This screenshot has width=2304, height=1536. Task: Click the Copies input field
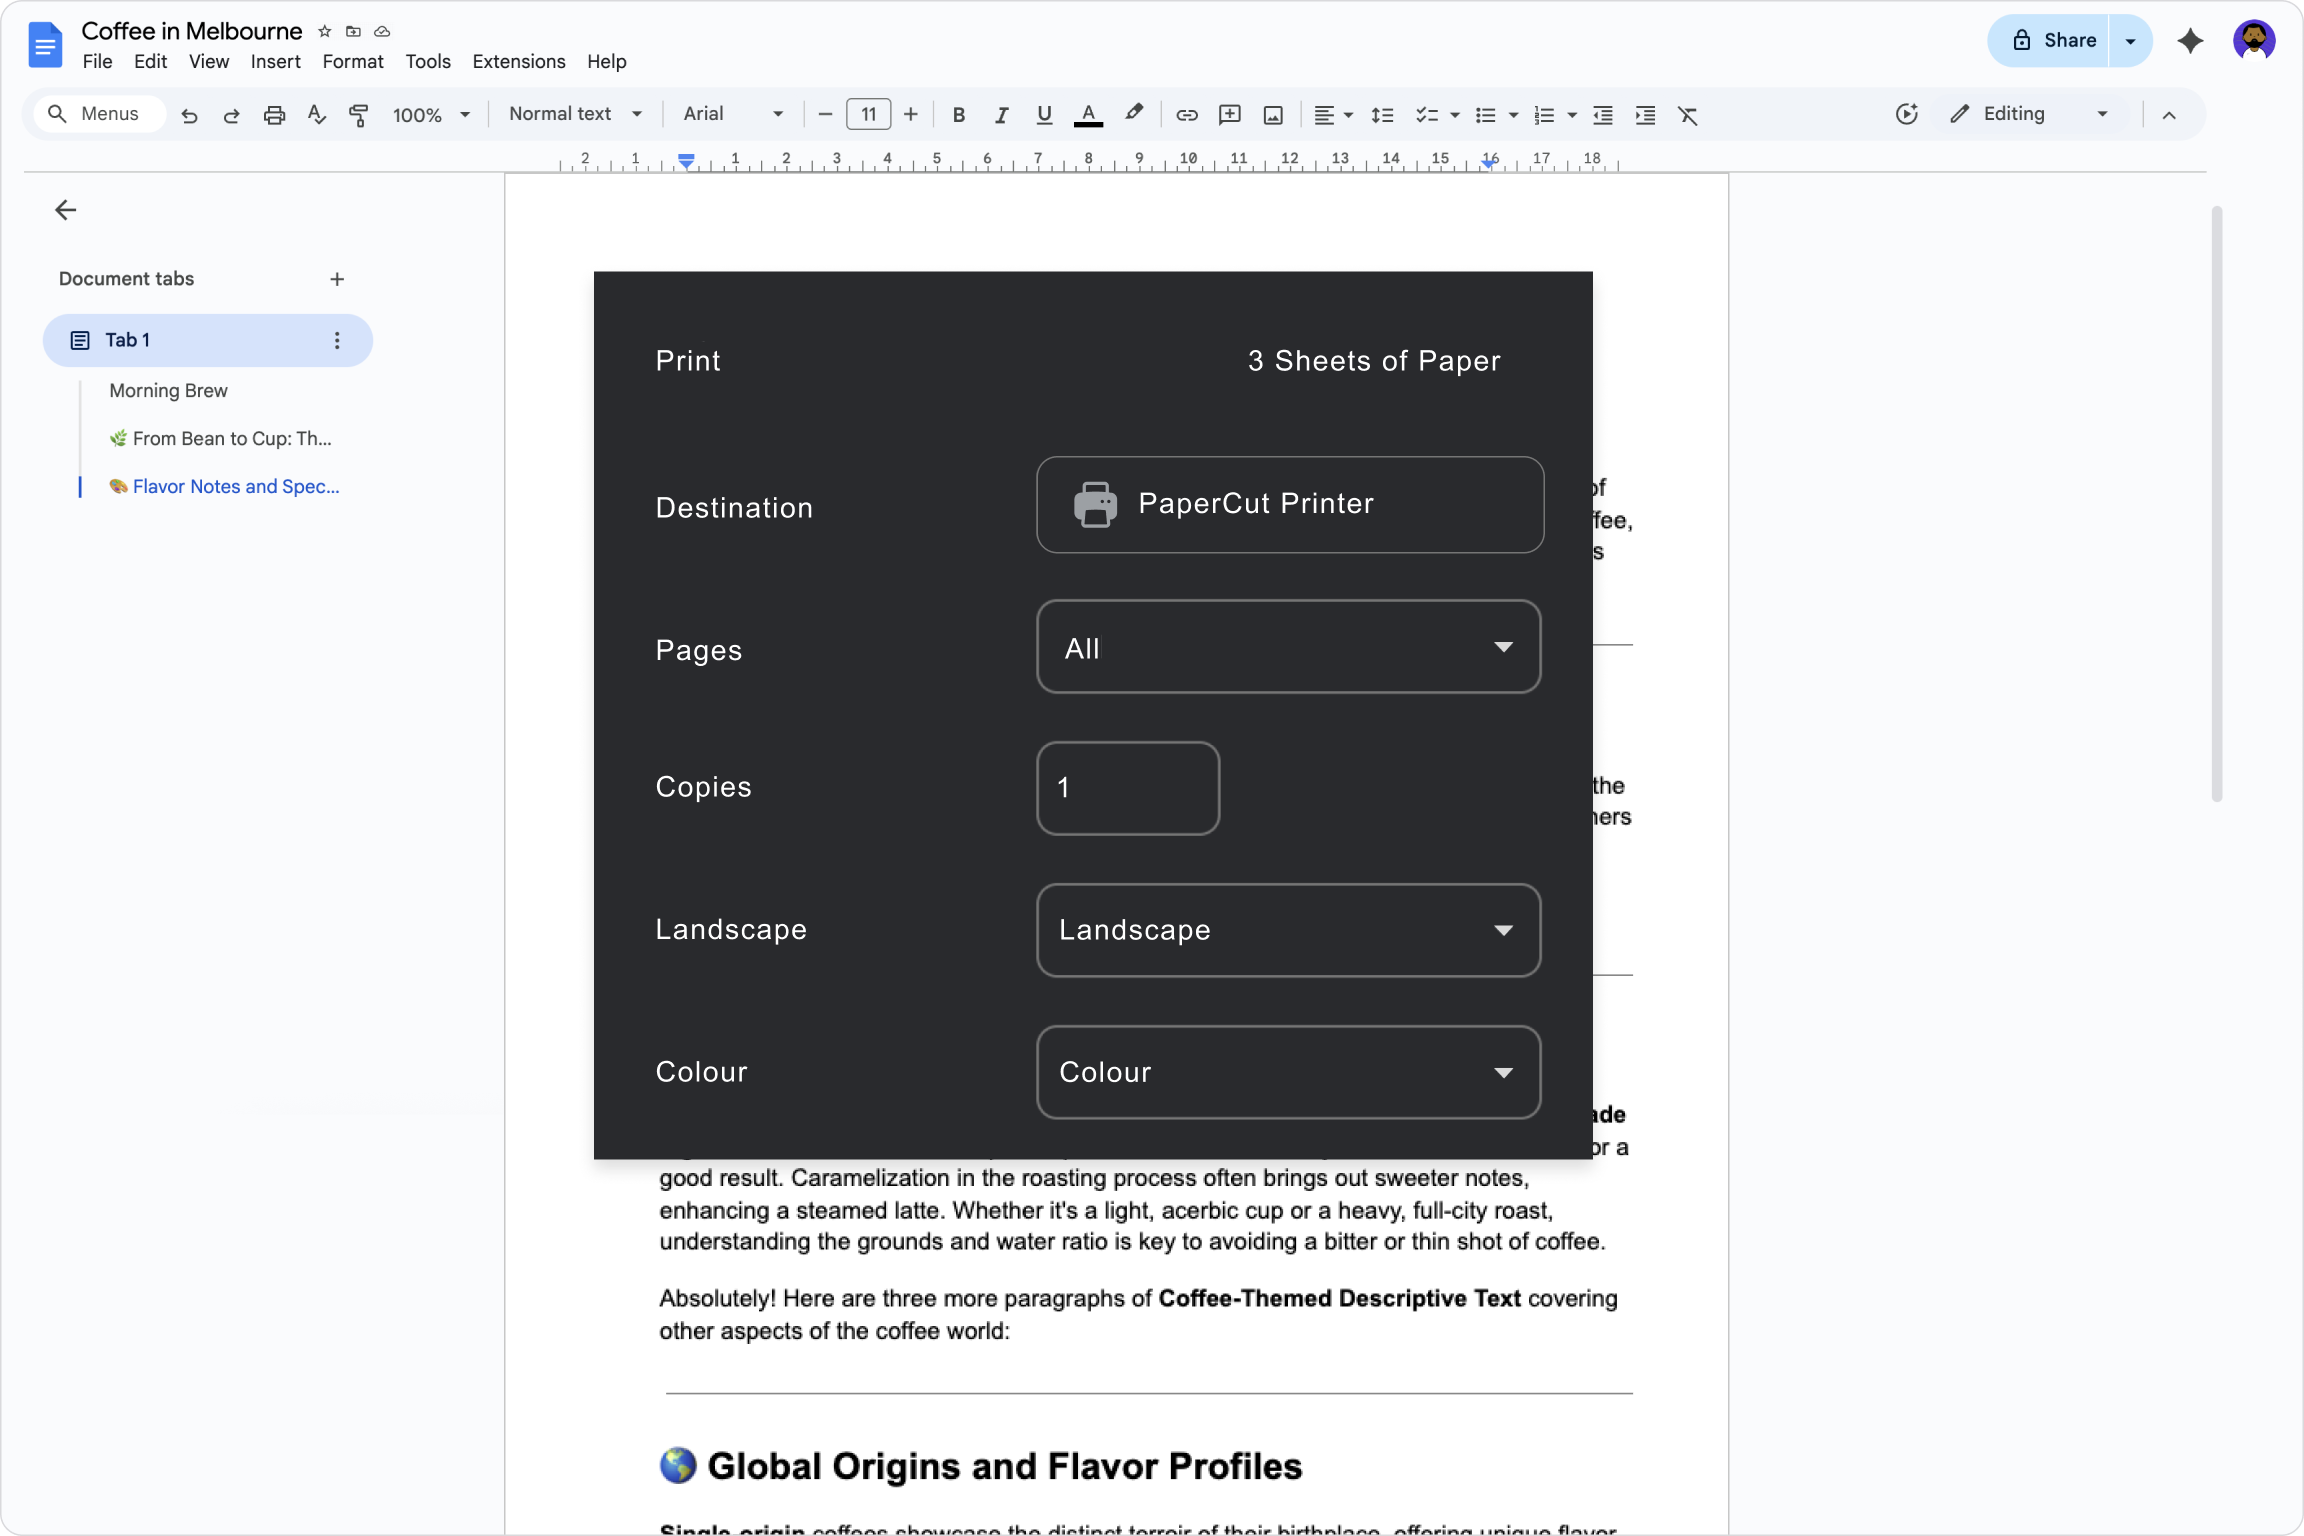(x=1127, y=787)
